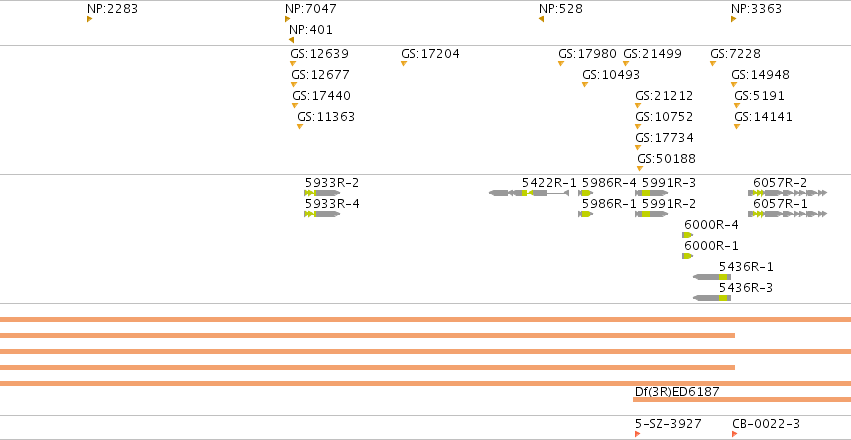Select the GS:17734 insertion marker
This screenshot has height=440, width=851.
click(x=638, y=148)
